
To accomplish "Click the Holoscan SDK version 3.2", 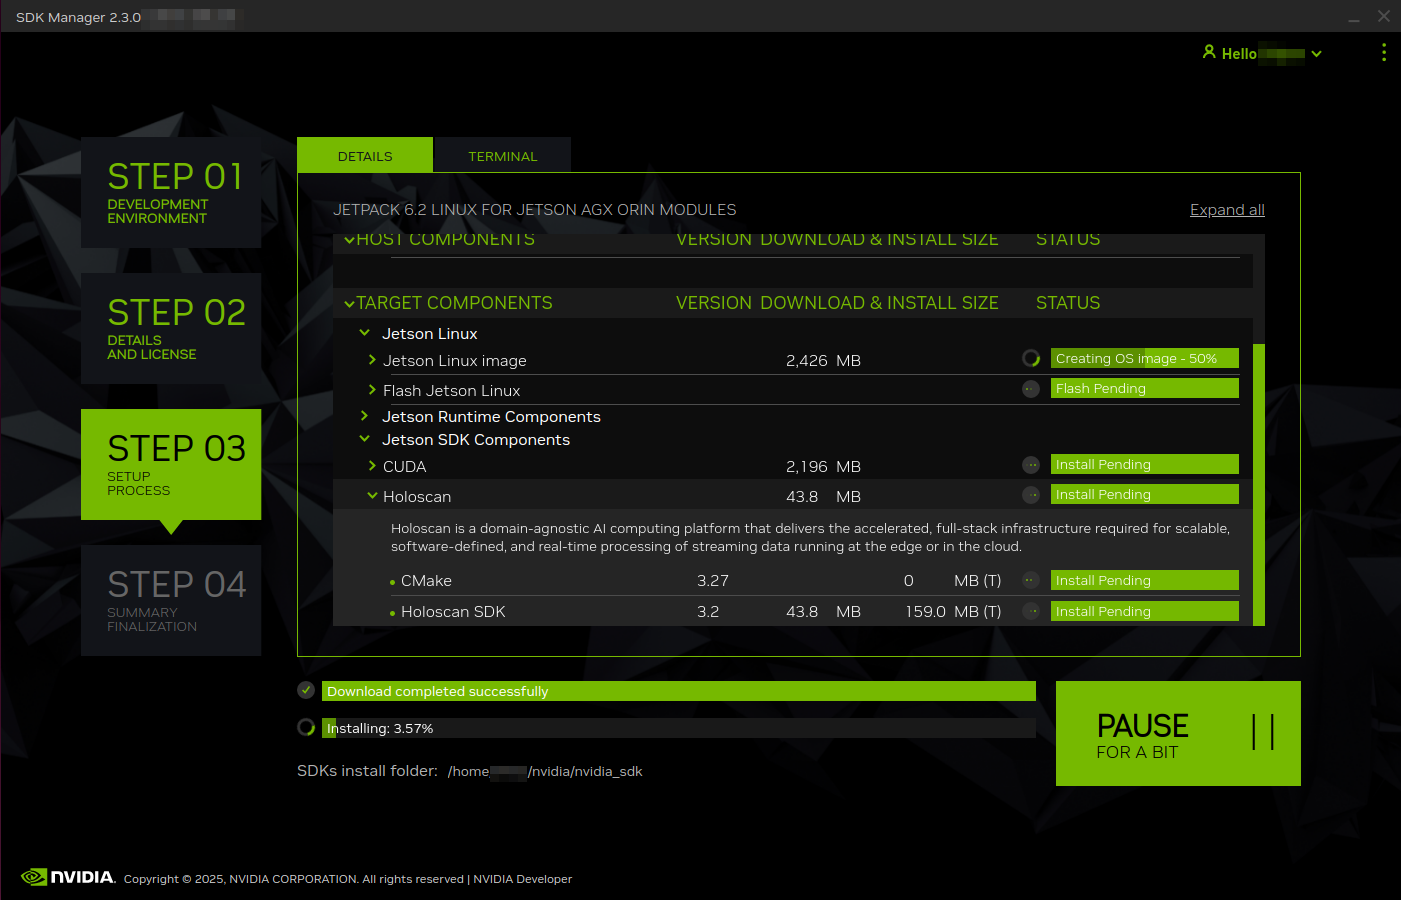I will click(x=708, y=611).
